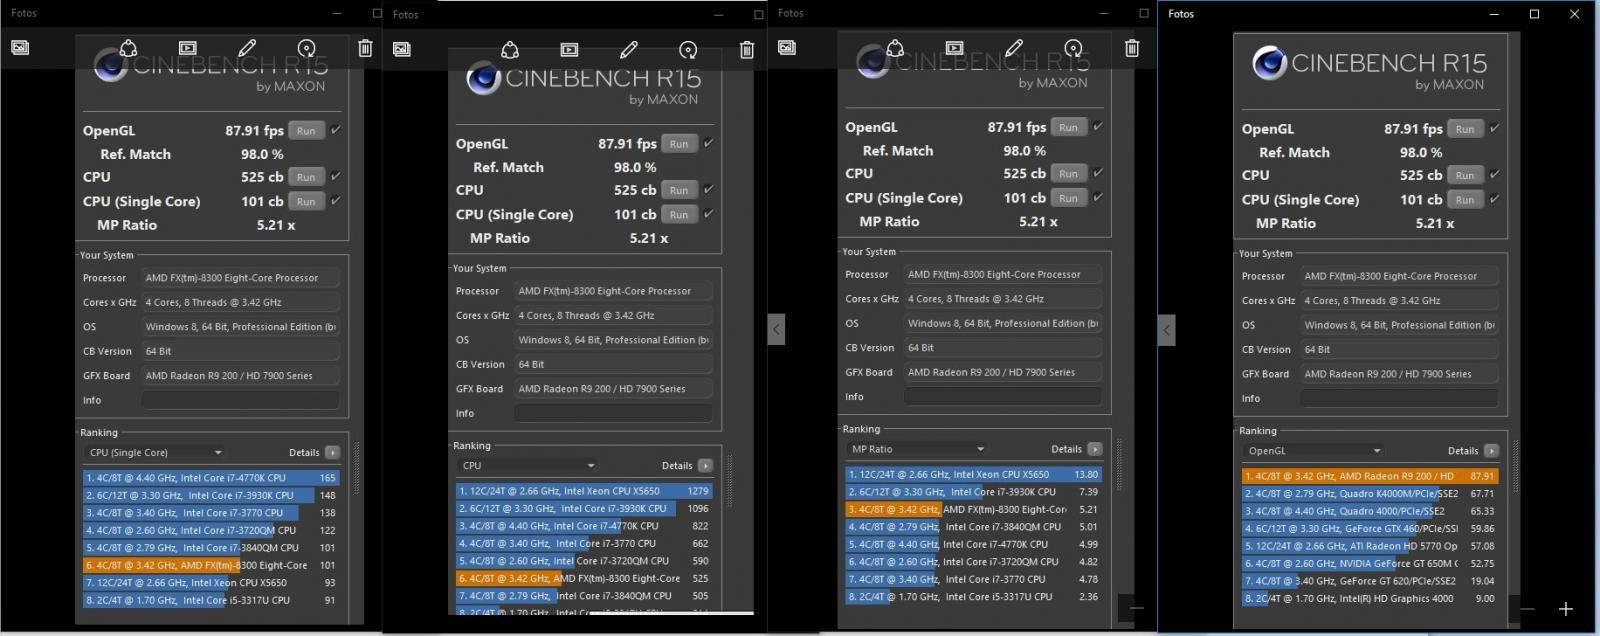The image size is (1600, 636).
Task: Select Xeon X5650 row with 13.80 ratio
Action: (x=974, y=474)
